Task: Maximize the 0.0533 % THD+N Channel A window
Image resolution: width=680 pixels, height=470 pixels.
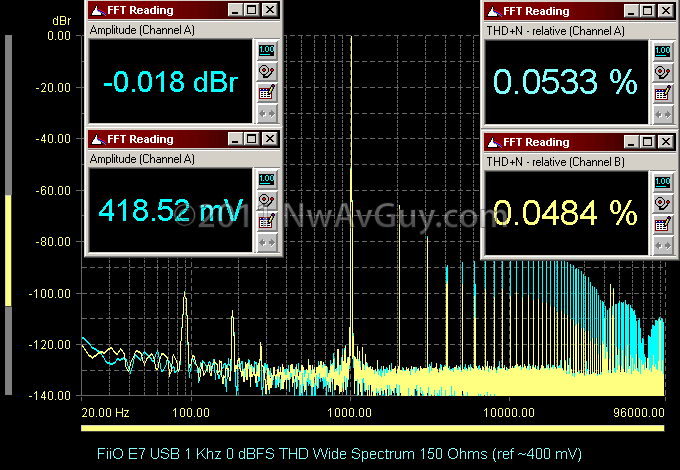Action: pyautogui.click(x=648, y=10)
